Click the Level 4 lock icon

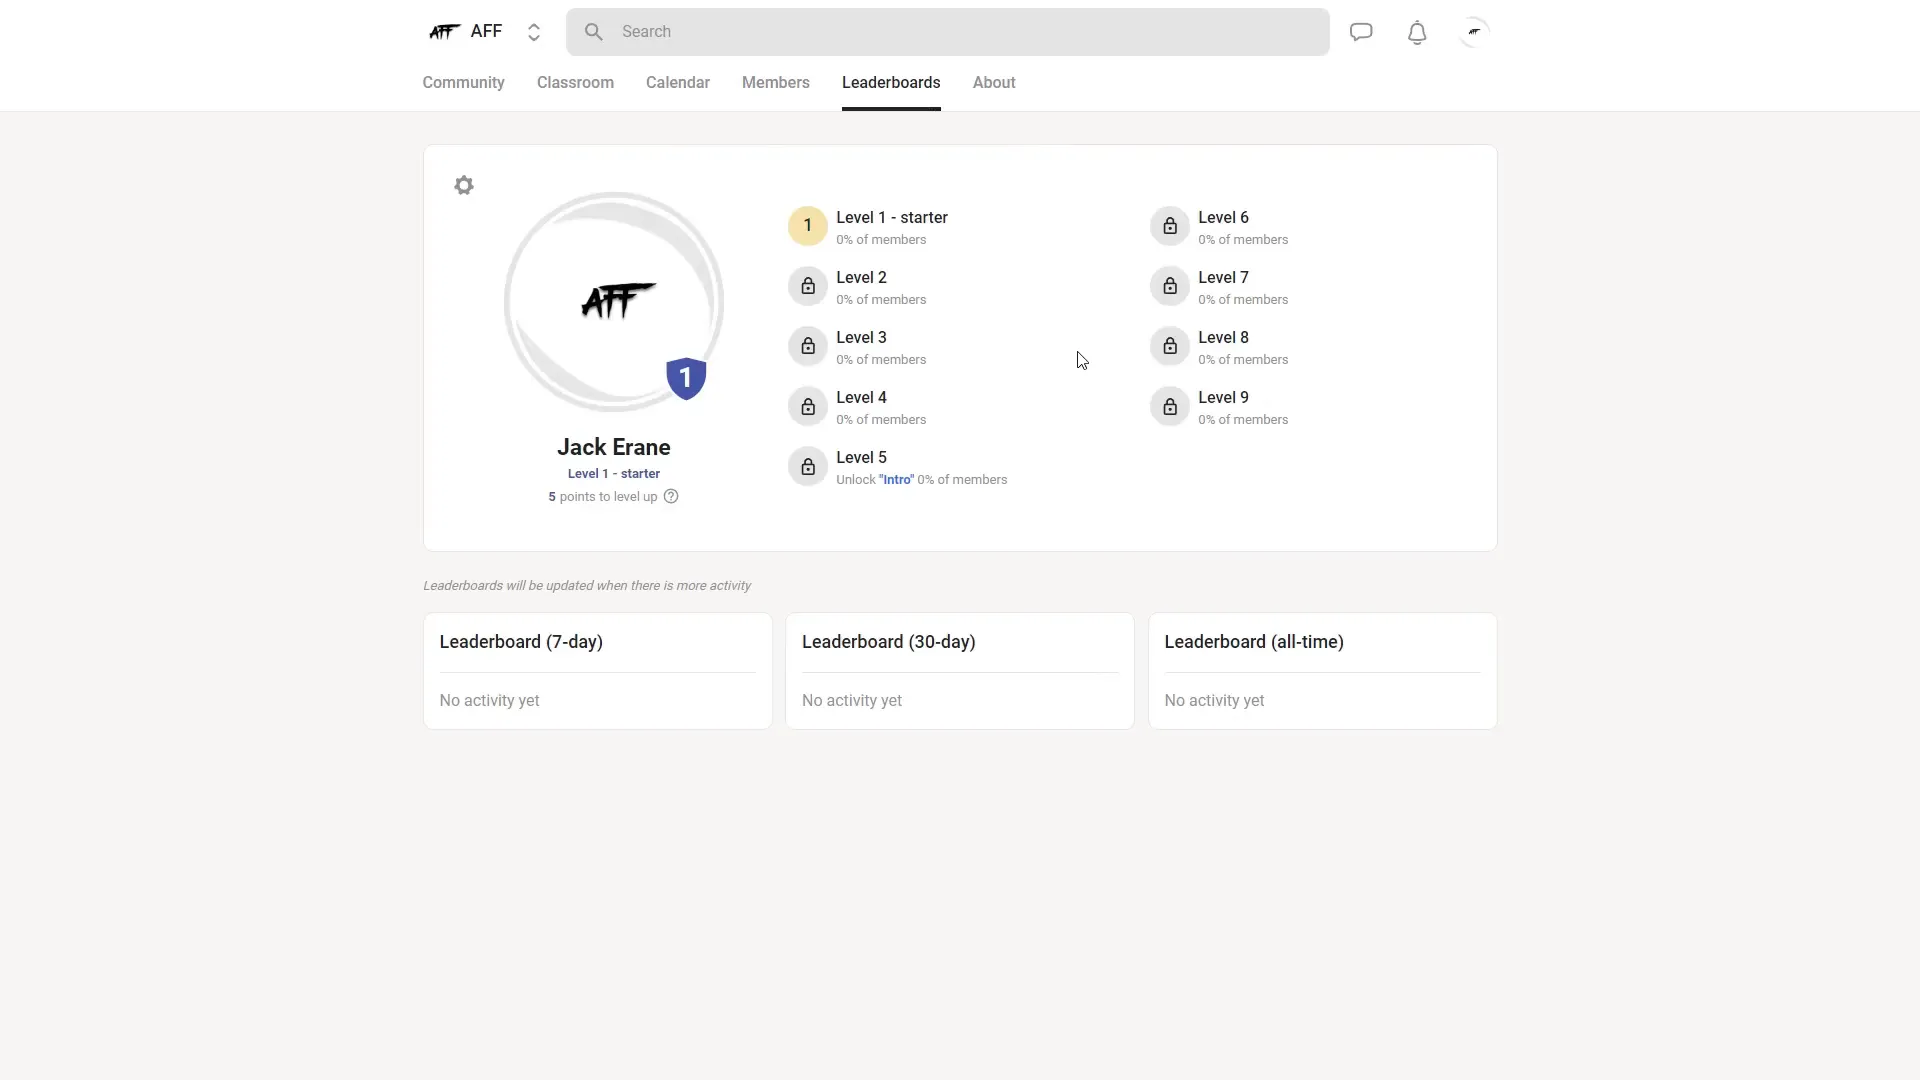pos(807,406)
